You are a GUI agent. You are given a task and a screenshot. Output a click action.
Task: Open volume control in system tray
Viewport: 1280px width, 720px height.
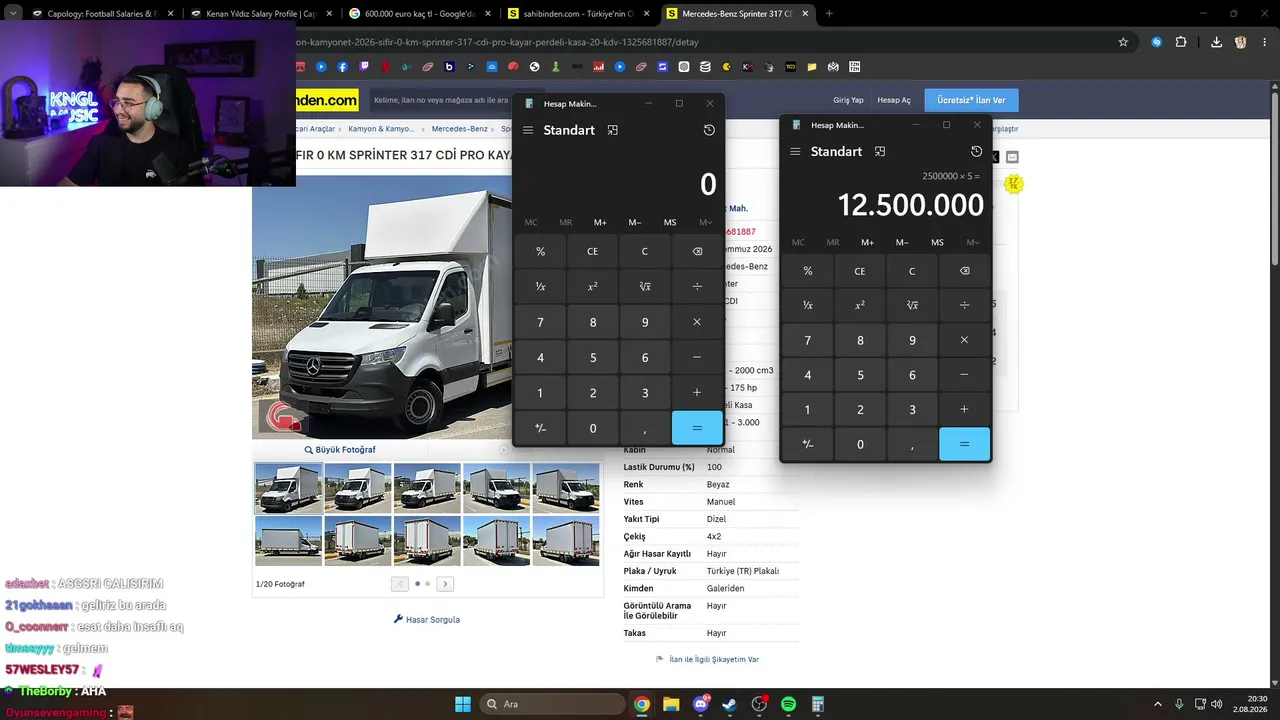[x=1217, y=704]
